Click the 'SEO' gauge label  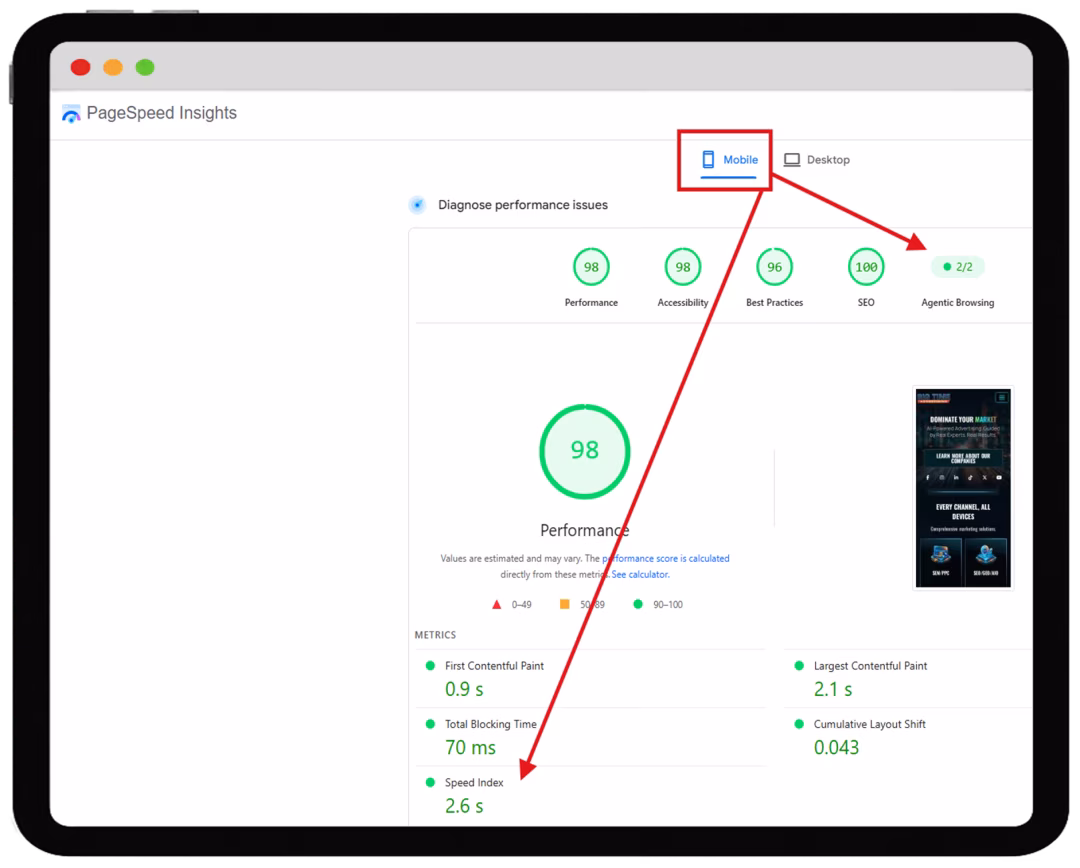coord(866,302)
